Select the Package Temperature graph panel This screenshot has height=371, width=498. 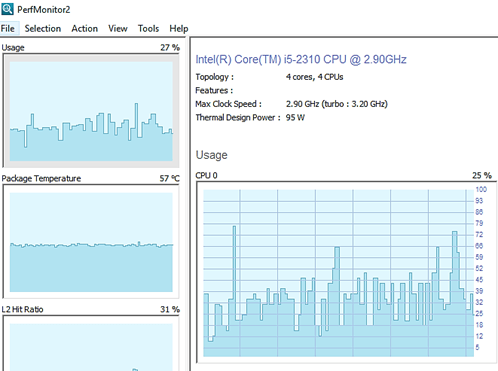point(91,242)
